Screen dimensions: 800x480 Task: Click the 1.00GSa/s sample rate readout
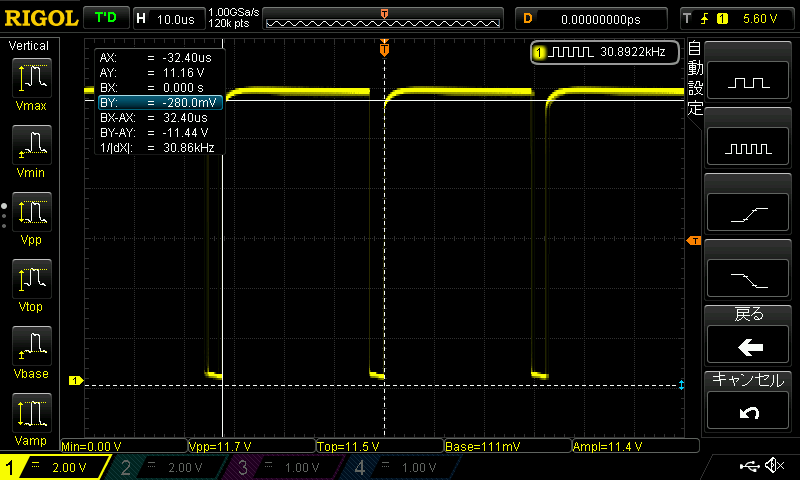[x=234, y=12]
